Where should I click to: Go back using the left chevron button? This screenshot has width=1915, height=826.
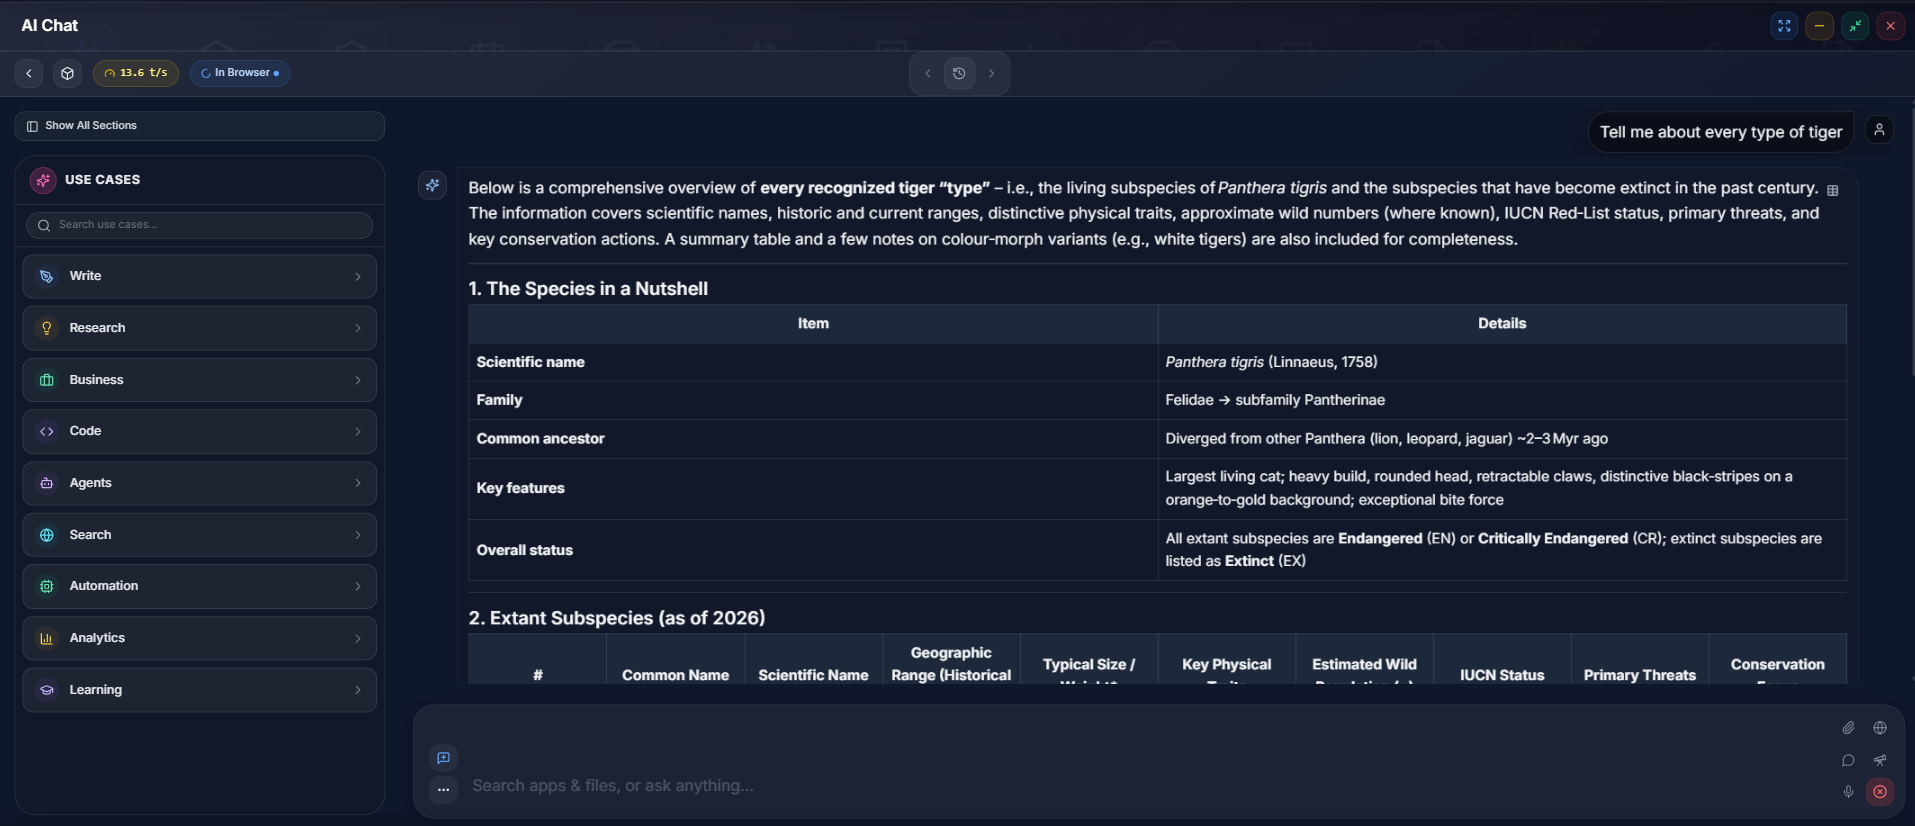point(29,73)
